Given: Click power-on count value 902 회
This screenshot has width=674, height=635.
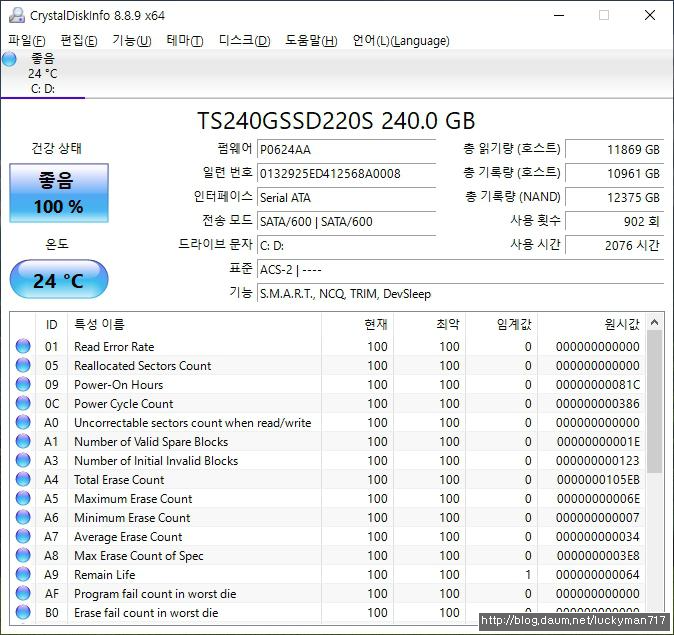Looking at the screenshot, I should pos(615,222).
